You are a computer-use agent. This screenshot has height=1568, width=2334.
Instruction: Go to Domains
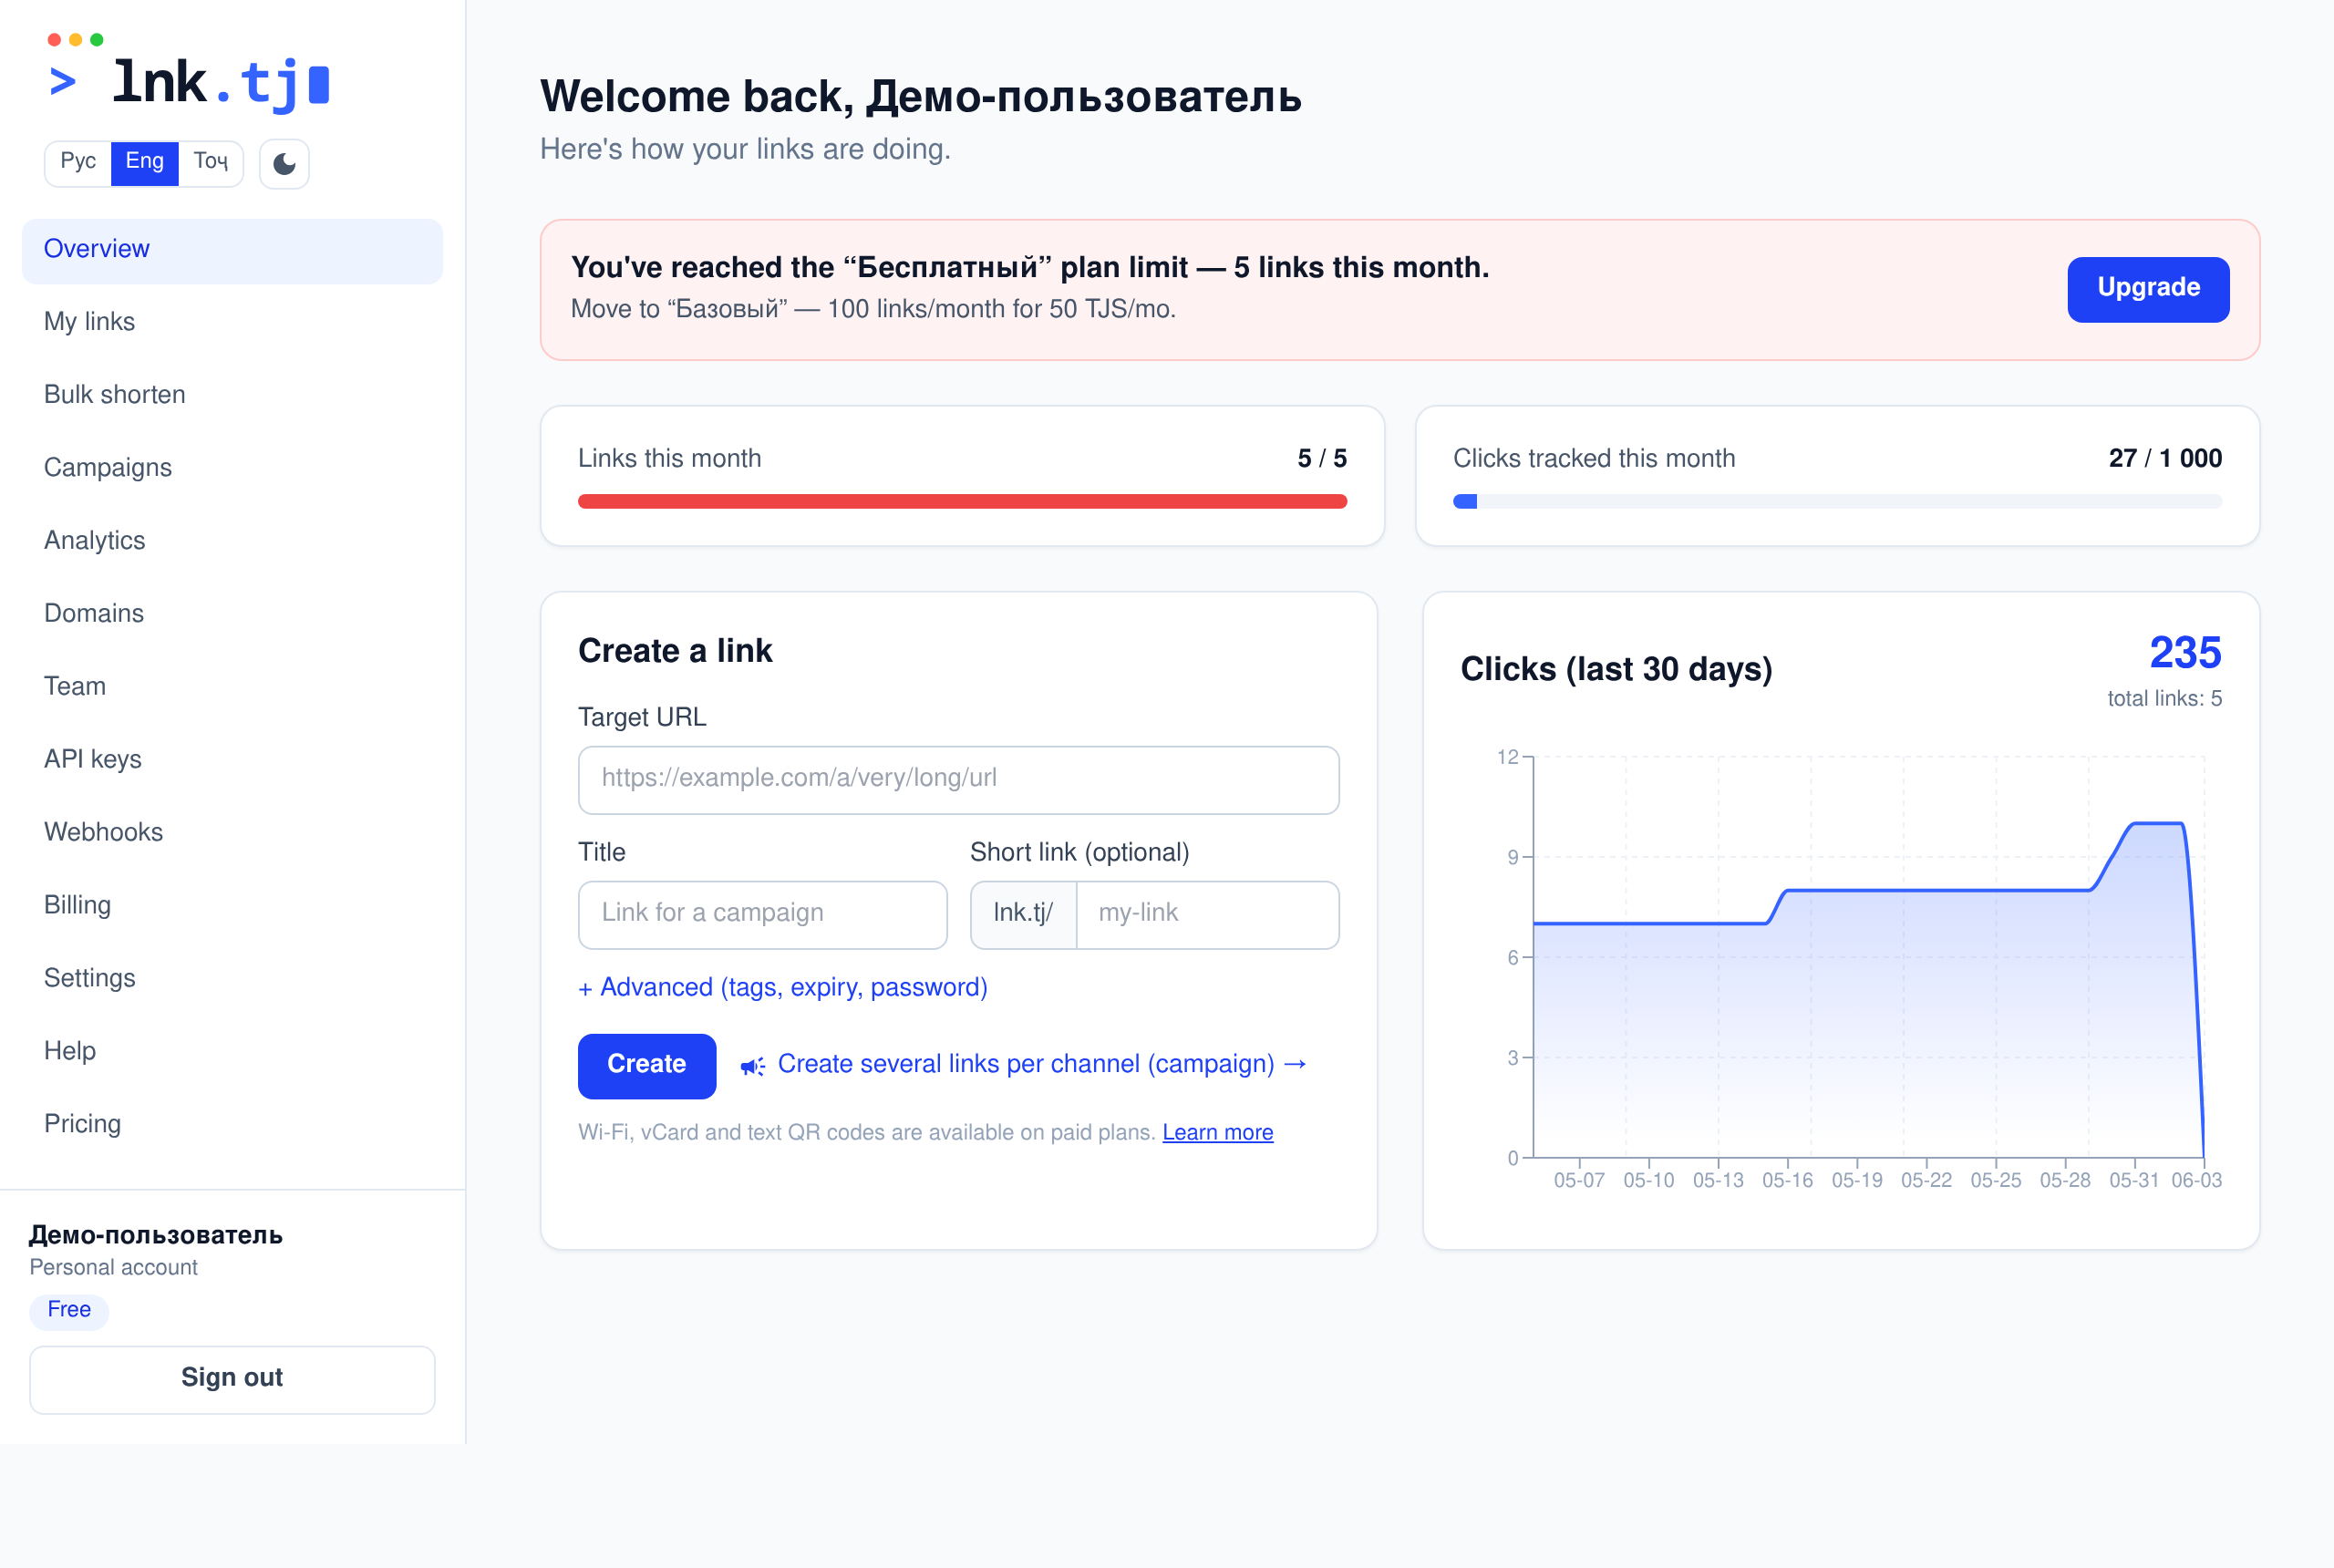tap(232, 614)
